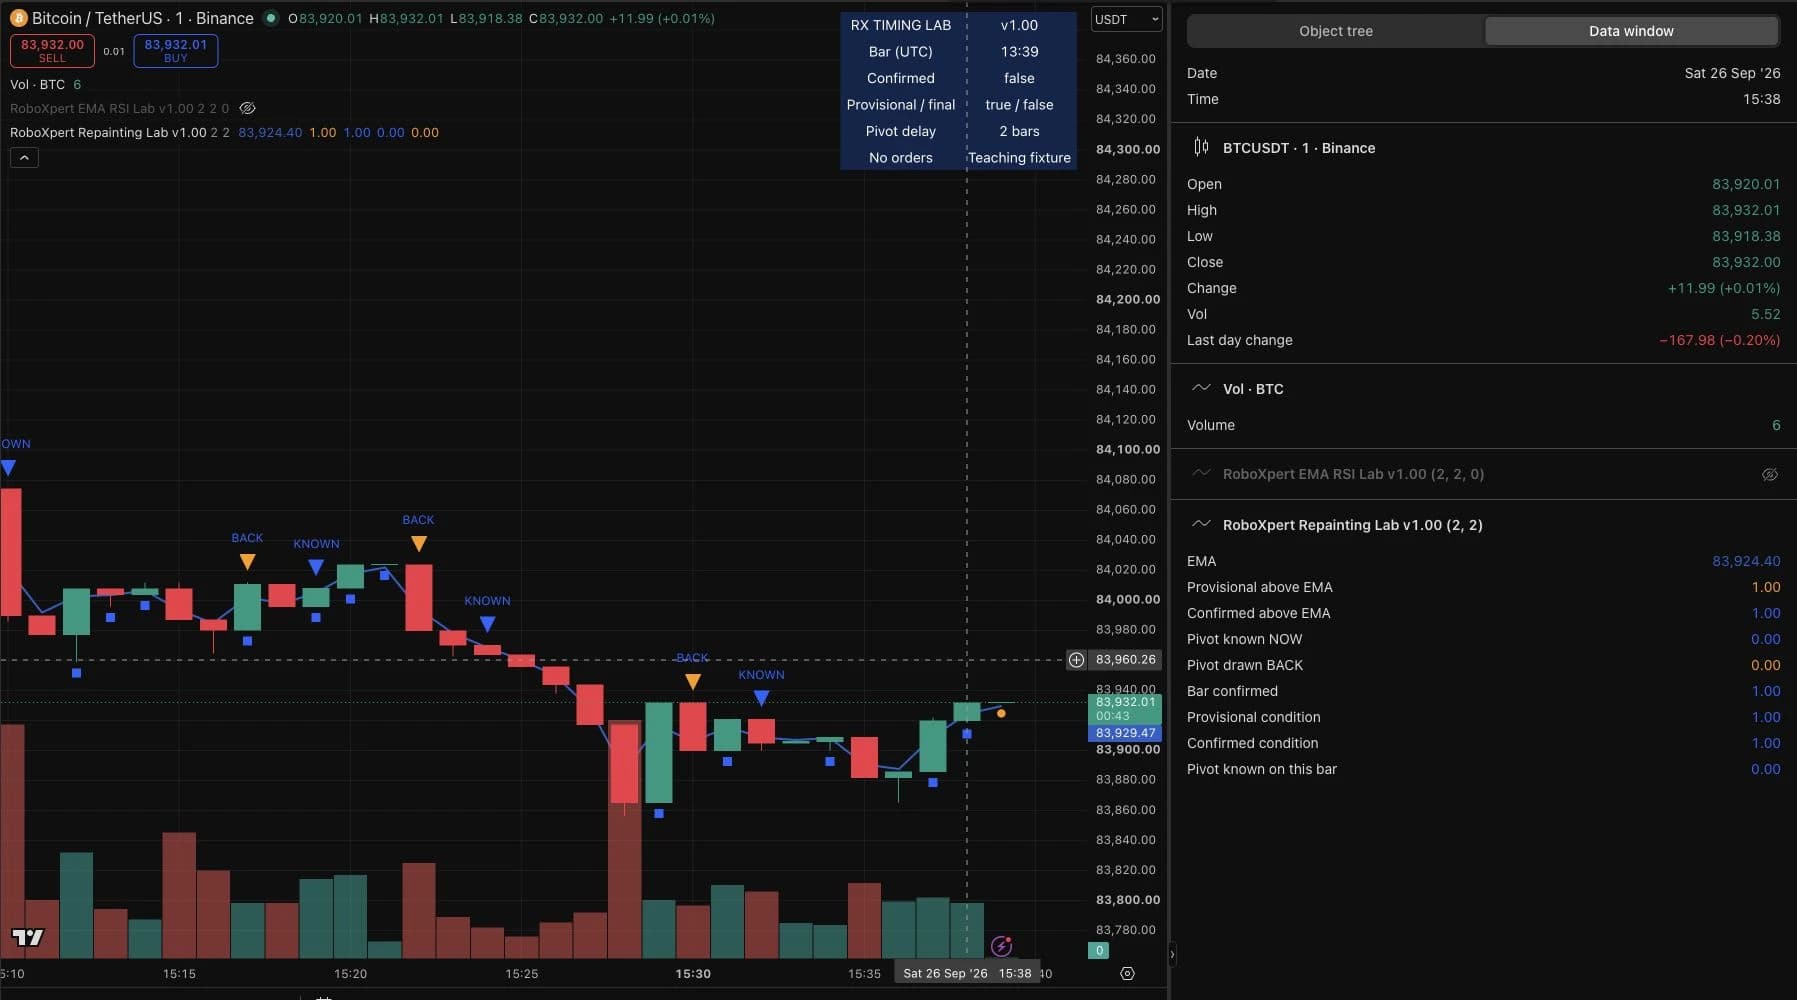The width and height of the screenshot is (1797, 1000).
Task: Click the orange BACK triangle marker near 15:17
Action: (x=247, y=562)
